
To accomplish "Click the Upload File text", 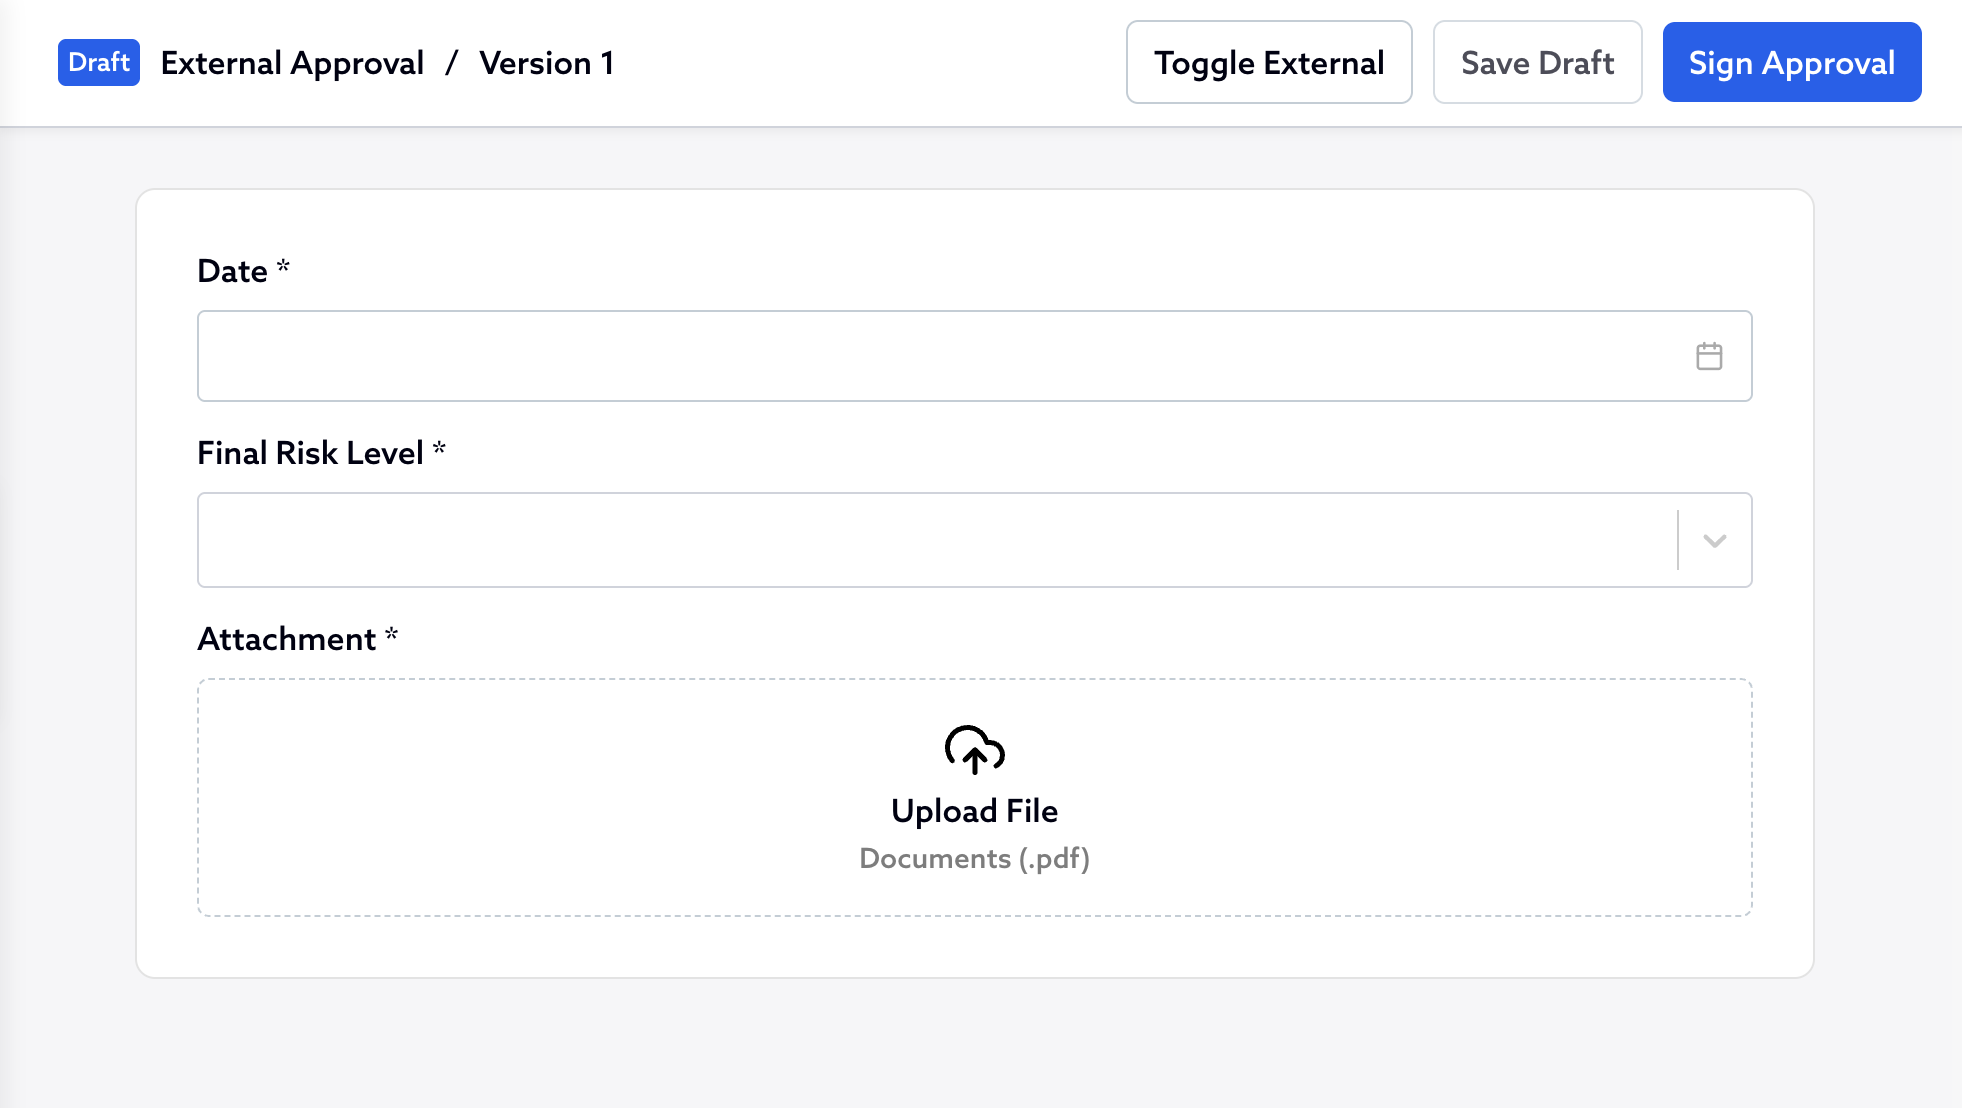I will click(x=974, y=811).
